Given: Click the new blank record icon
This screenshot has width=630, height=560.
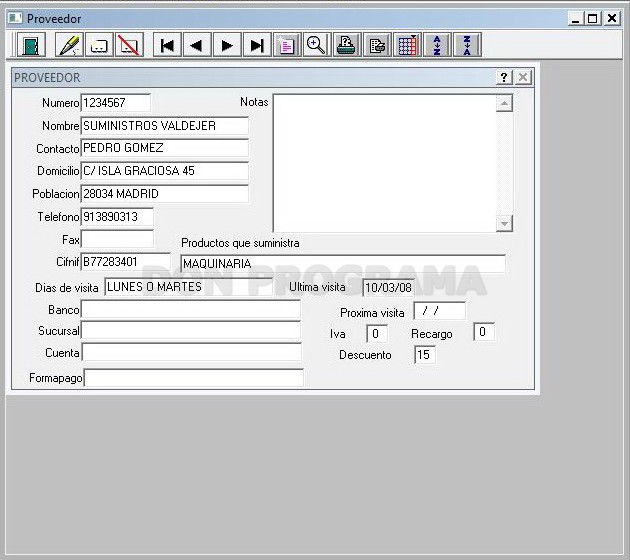Looking at the screenshot, I should (x=99, y=45).
